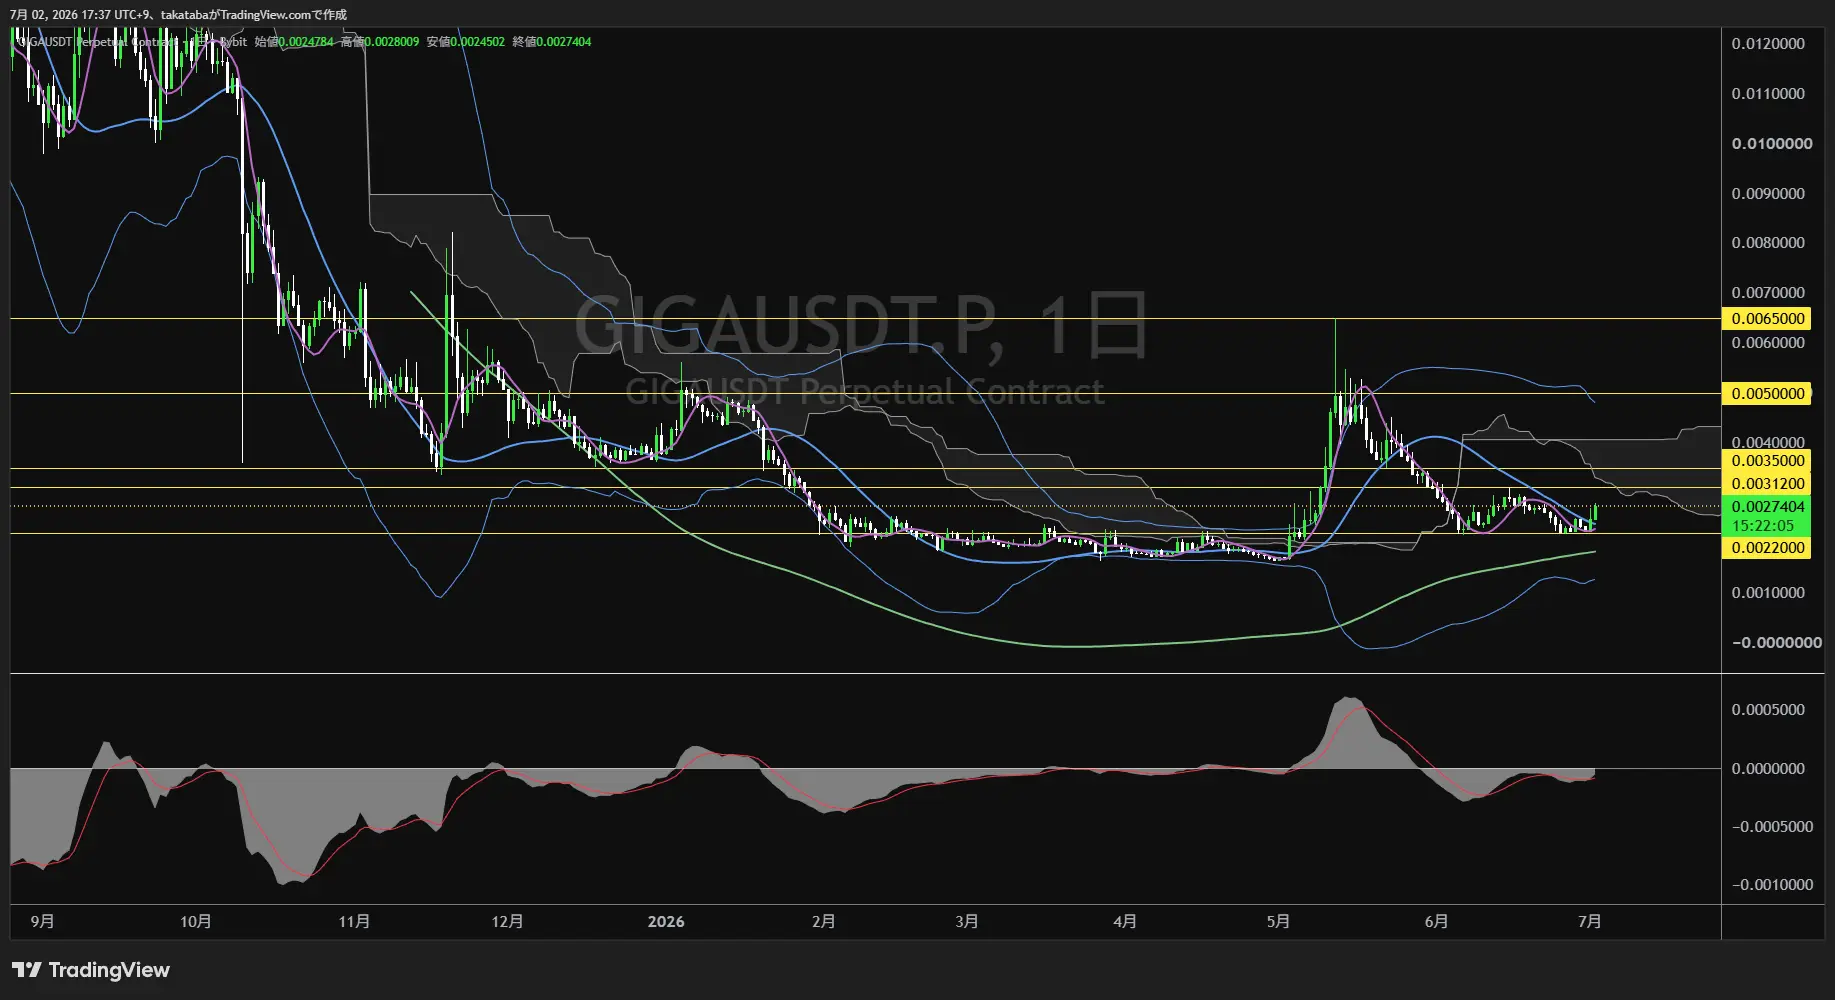Click the 0.0100000 price scale value
The height and width of the screenshot is (1000, 1835).
[x=1772, y=144]
